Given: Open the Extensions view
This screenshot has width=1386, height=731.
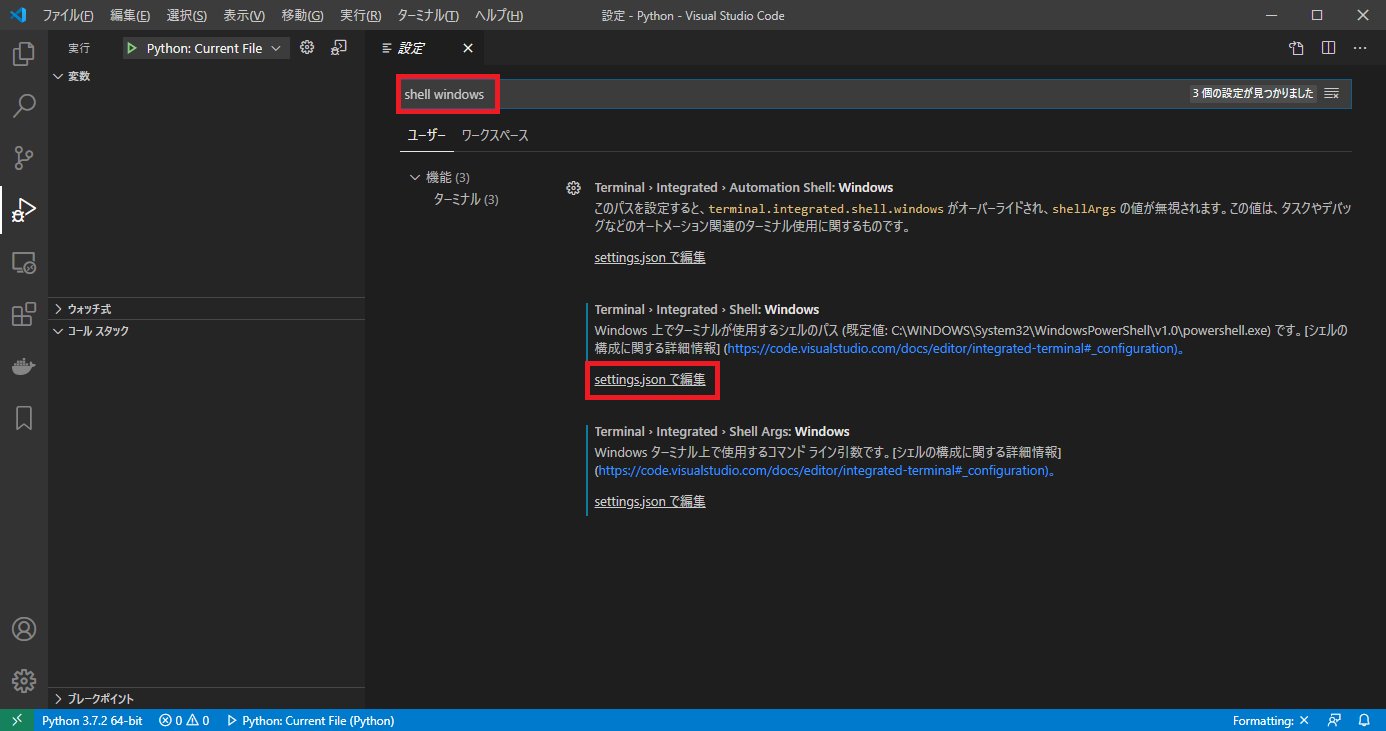Looking at the screenshot, I should (x=24, y=314).
